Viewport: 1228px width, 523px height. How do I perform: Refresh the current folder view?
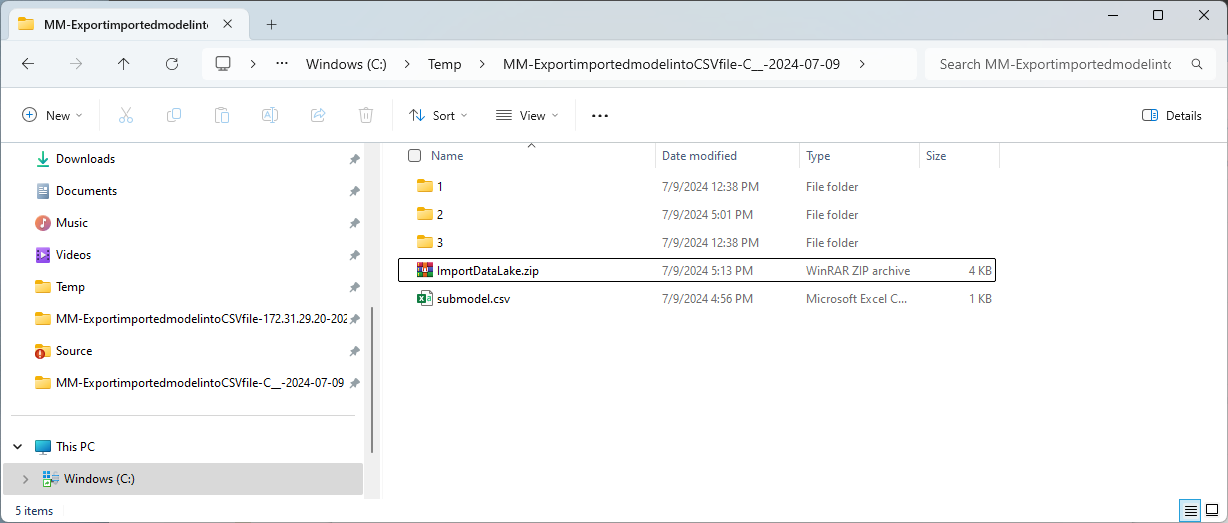pos(172,64)
